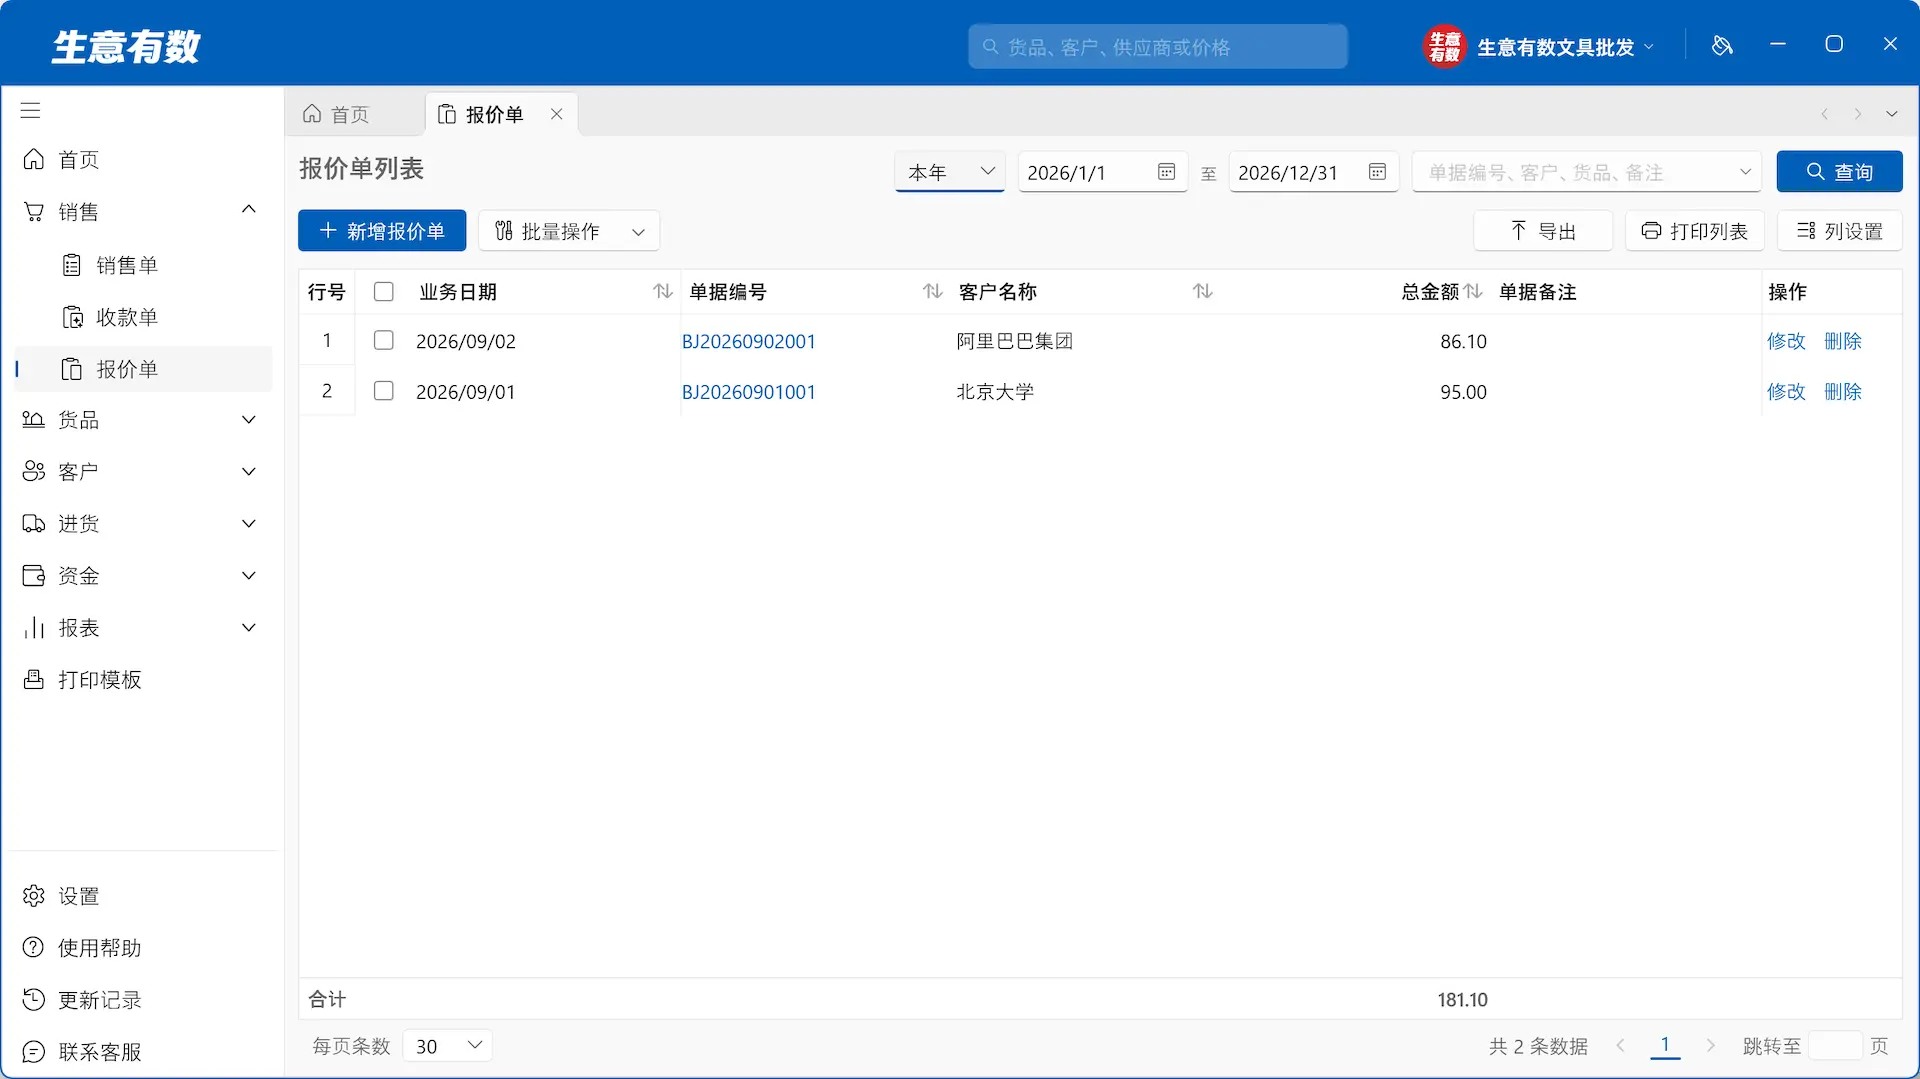
Task: Go to previous page arrow in pagination
Action: tap(1621, 1046)
